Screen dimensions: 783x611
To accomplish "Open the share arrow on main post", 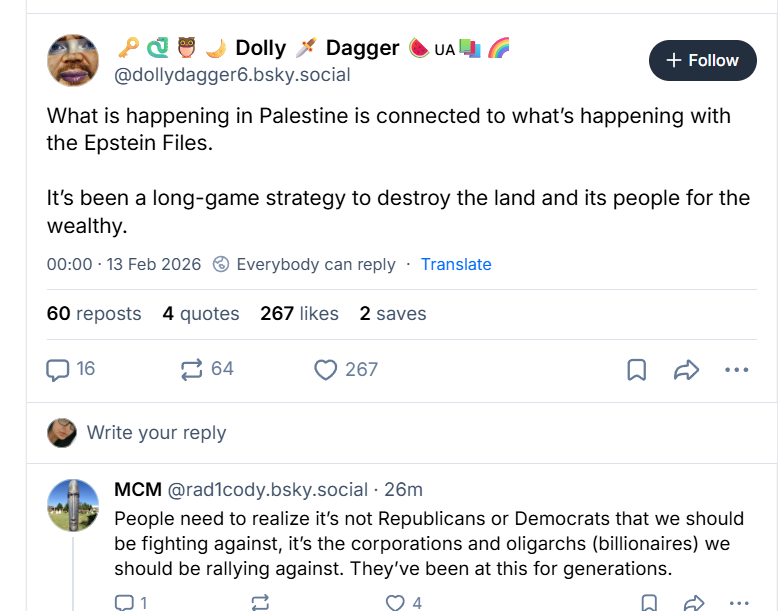I will pos(686,370).
